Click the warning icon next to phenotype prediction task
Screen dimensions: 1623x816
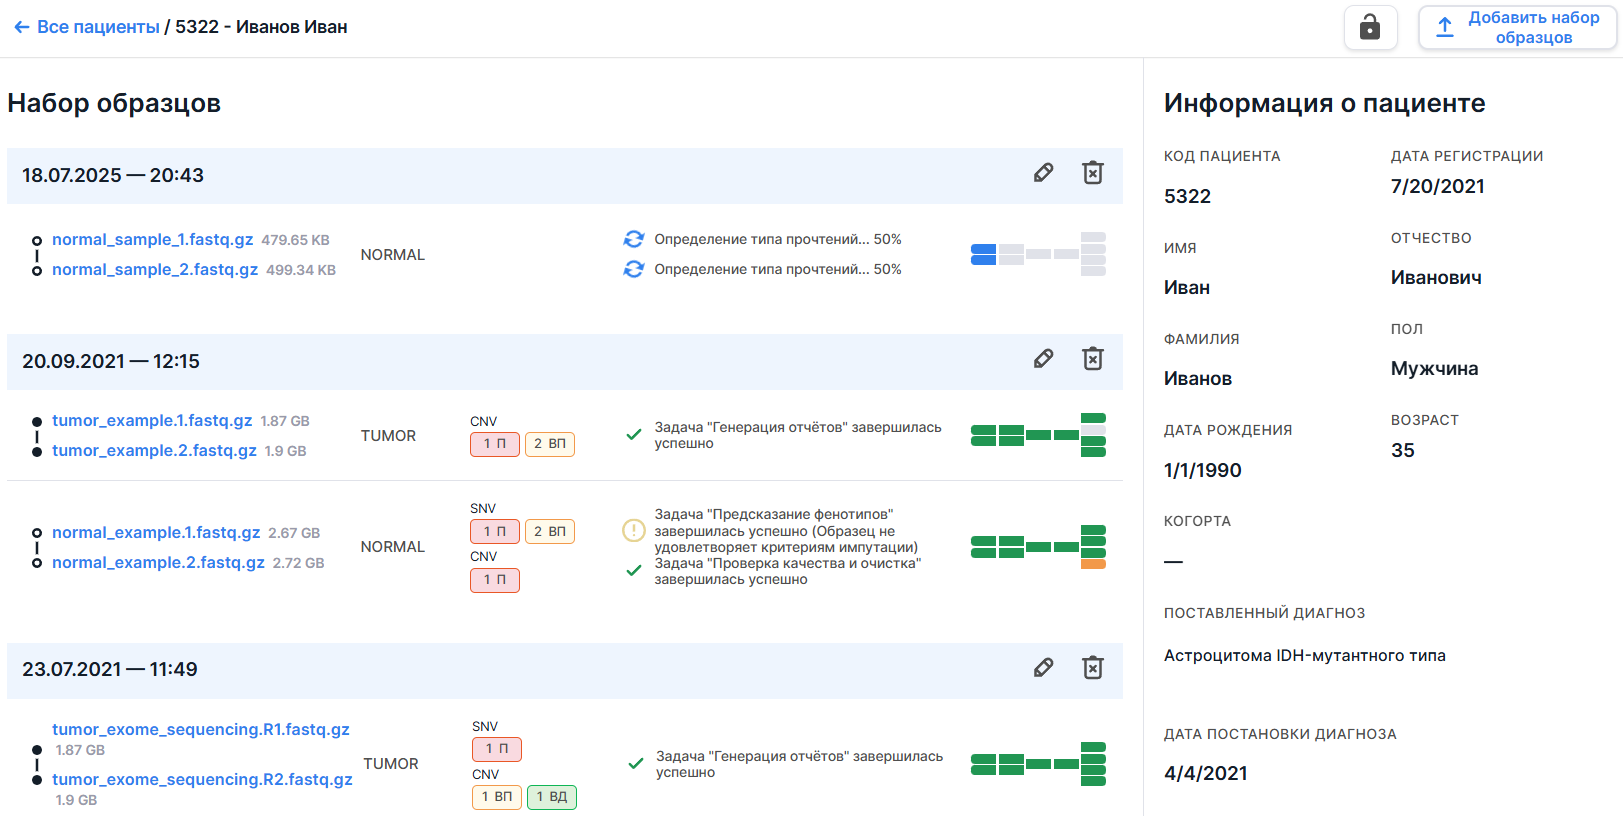[x=633, y=530]
